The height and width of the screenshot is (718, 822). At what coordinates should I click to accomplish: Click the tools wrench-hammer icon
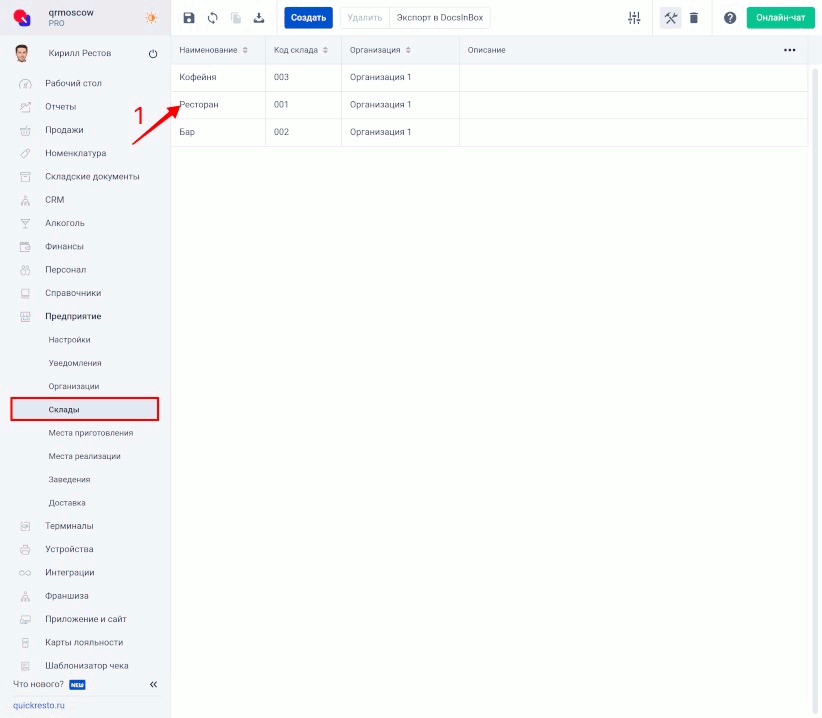coord(670,18)
